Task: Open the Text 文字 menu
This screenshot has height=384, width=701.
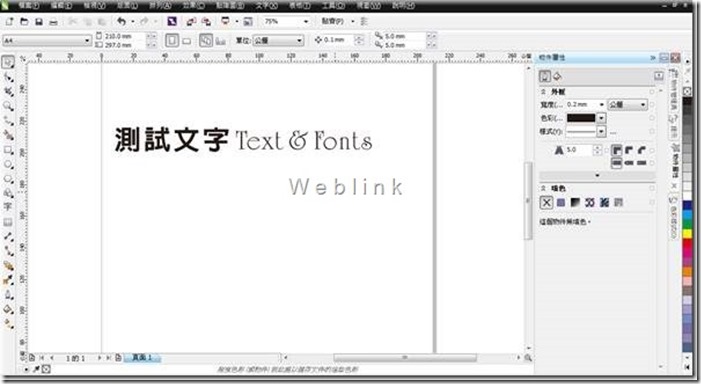Action: 266,5
